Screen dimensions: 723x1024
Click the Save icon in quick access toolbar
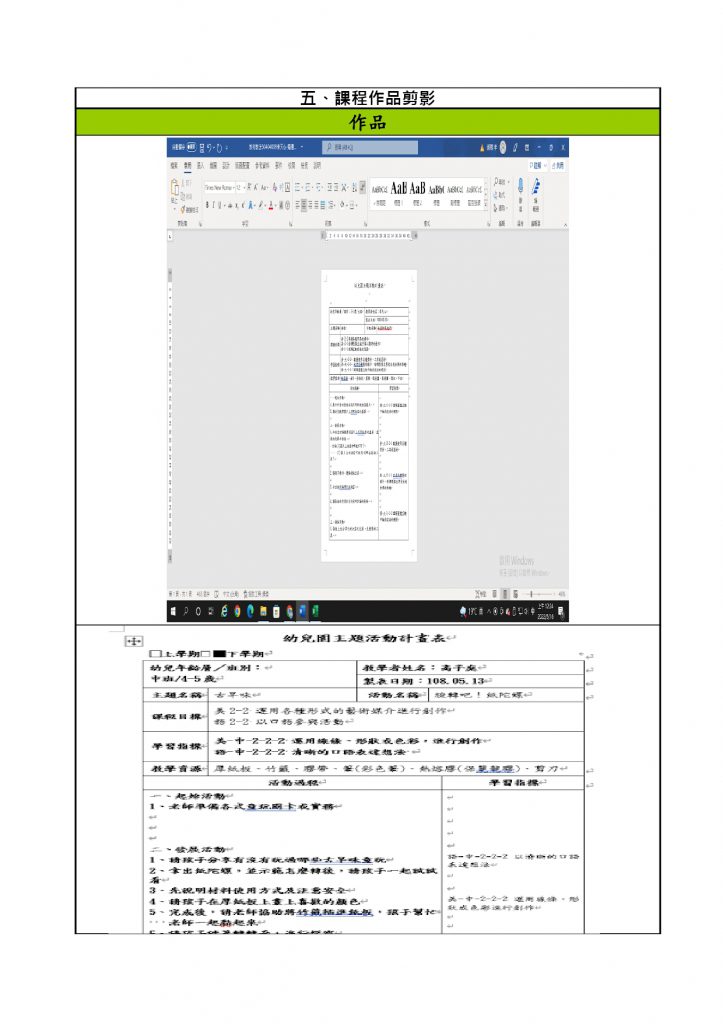tap(202, 148)
